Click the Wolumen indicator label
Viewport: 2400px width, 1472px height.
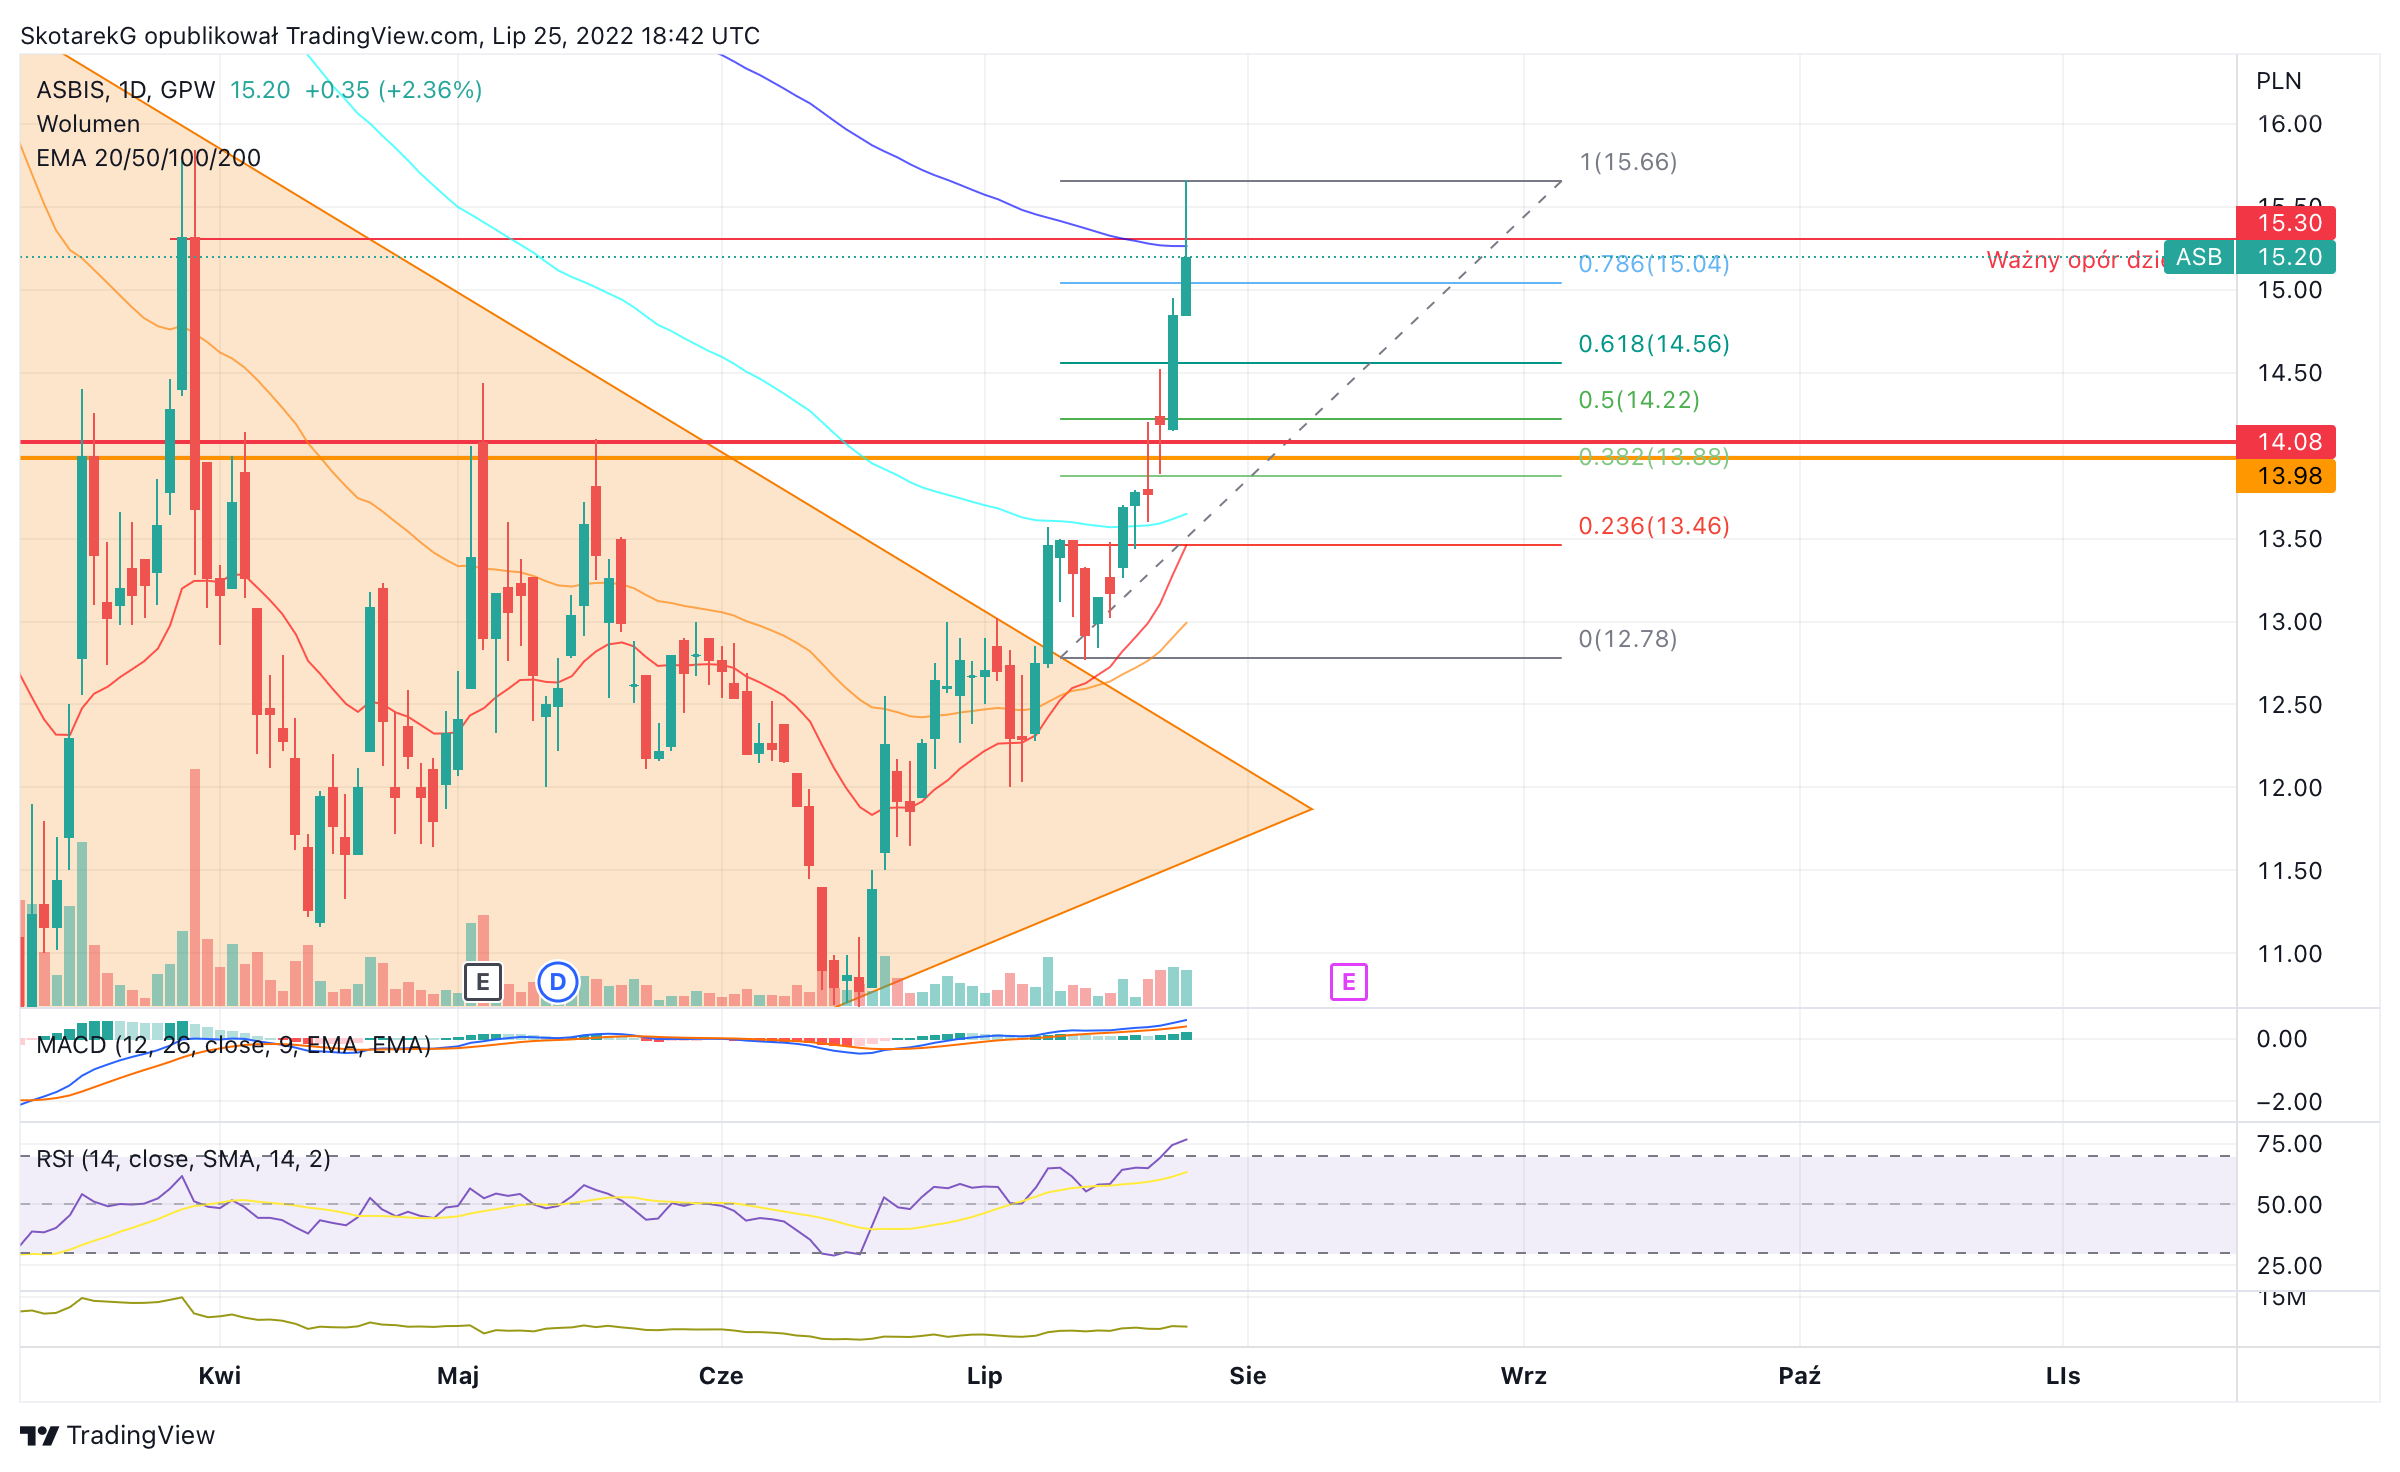coord(88,124)
